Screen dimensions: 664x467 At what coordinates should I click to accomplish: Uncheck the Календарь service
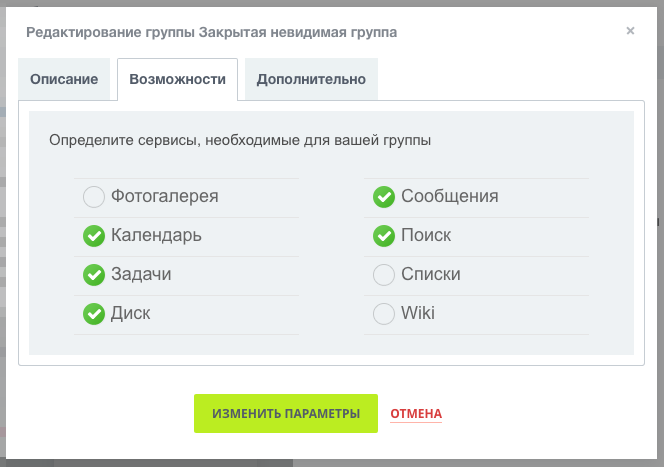coord(94,236)
